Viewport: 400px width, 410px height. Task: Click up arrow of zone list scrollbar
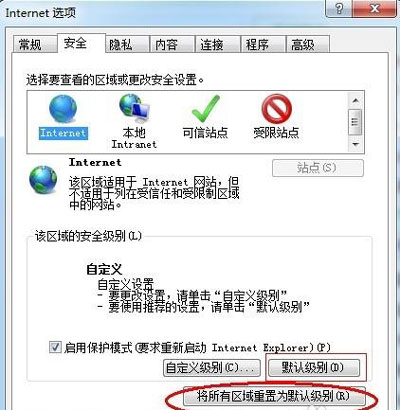pyautogui.click(x=355, y=100)
